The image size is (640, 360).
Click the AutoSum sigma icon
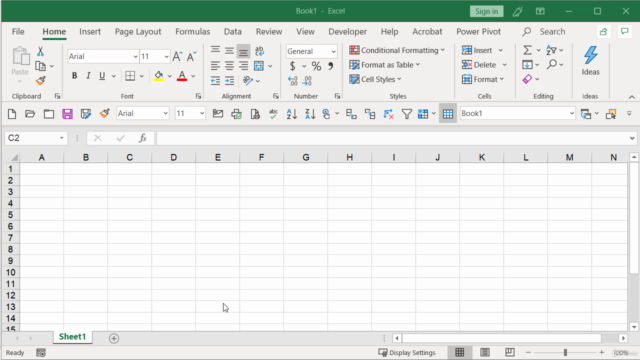point(527,50)
